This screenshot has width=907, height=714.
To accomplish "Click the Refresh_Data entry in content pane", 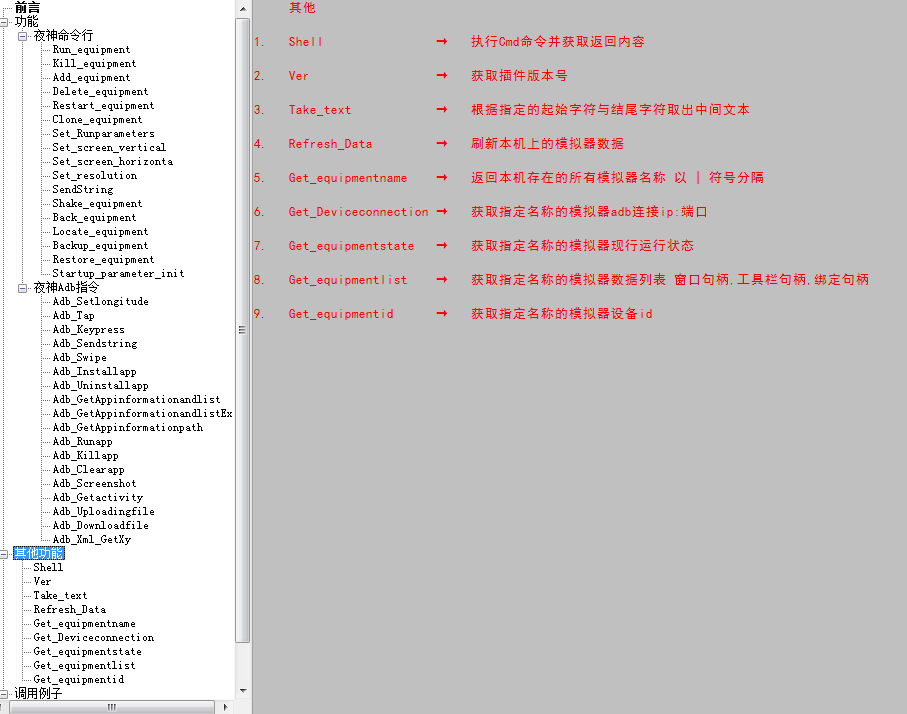I will tap(330, 144).
